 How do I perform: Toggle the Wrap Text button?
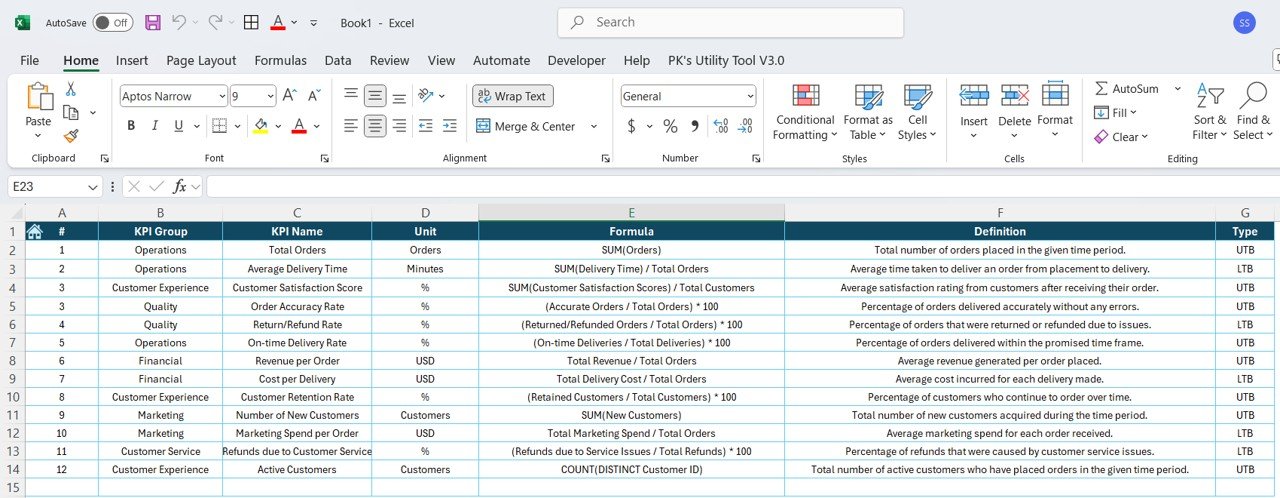[x=513, y=96]
